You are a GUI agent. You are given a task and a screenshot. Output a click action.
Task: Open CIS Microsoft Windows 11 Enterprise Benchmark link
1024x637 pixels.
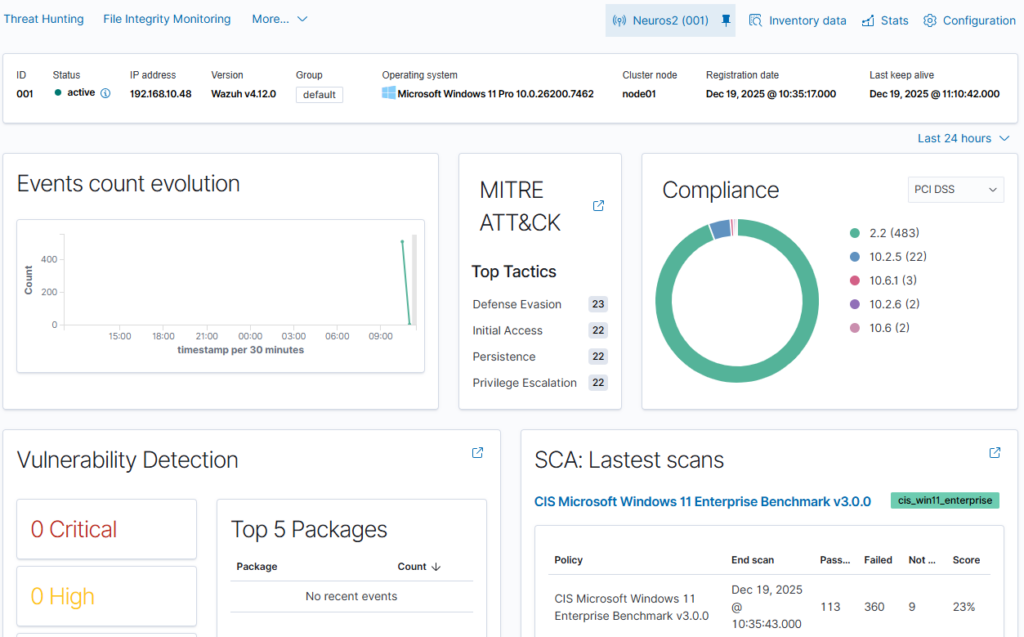coord(702,501)
